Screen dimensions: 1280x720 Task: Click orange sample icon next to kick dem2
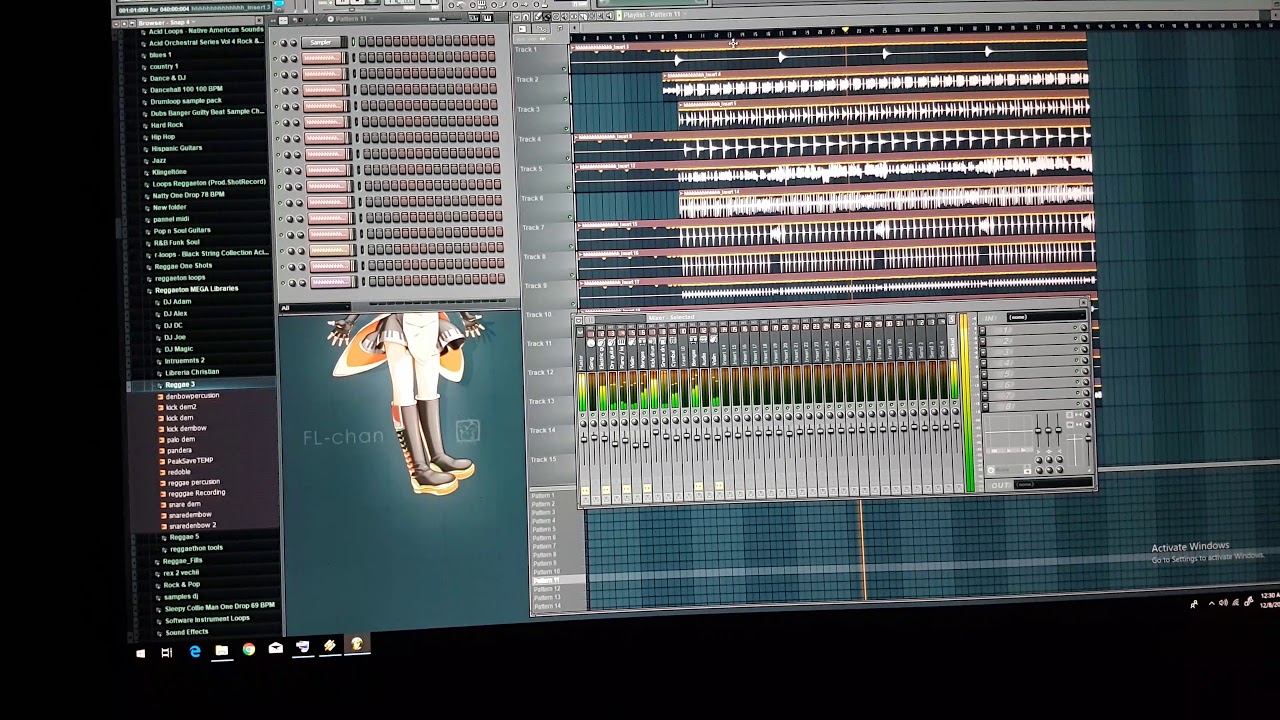click(160, 407)
